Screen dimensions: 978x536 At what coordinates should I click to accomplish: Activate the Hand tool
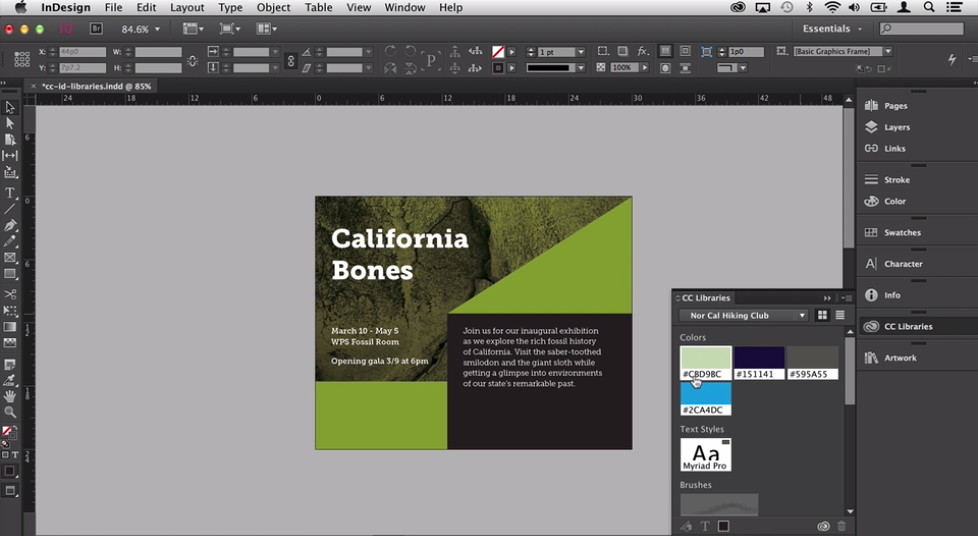point(10,396)
